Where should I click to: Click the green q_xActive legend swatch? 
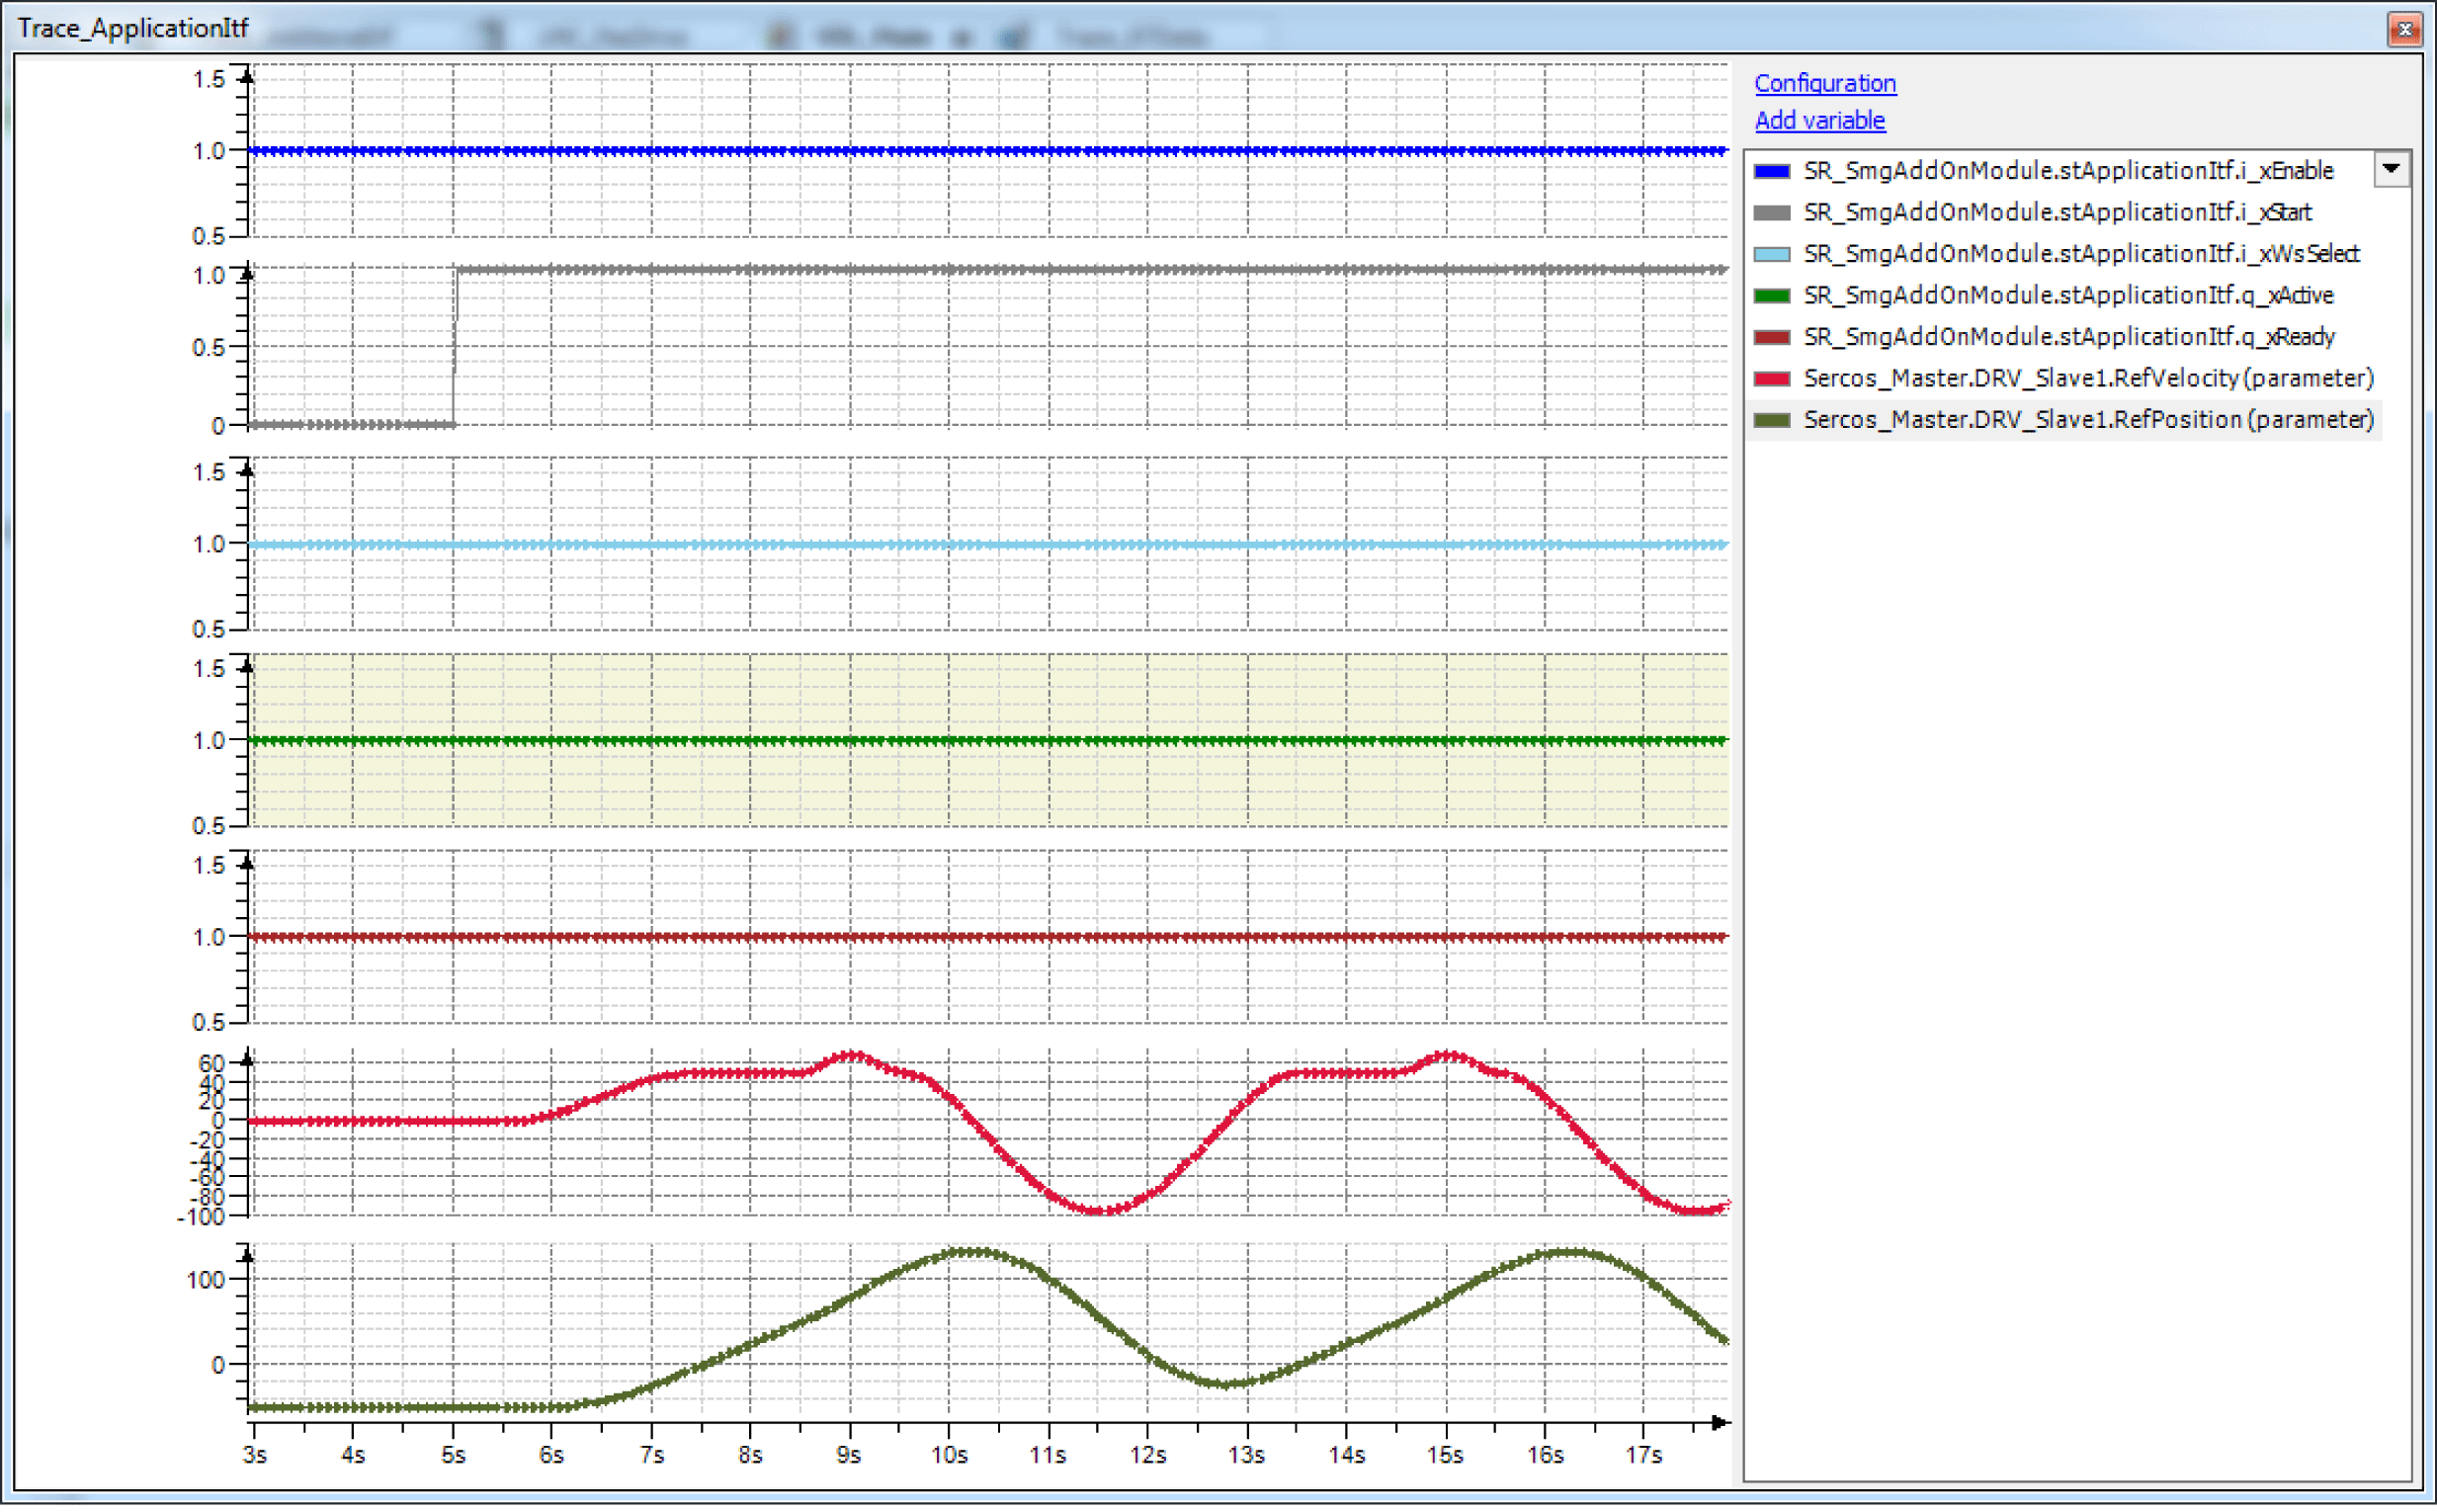tap(1771, 296)
